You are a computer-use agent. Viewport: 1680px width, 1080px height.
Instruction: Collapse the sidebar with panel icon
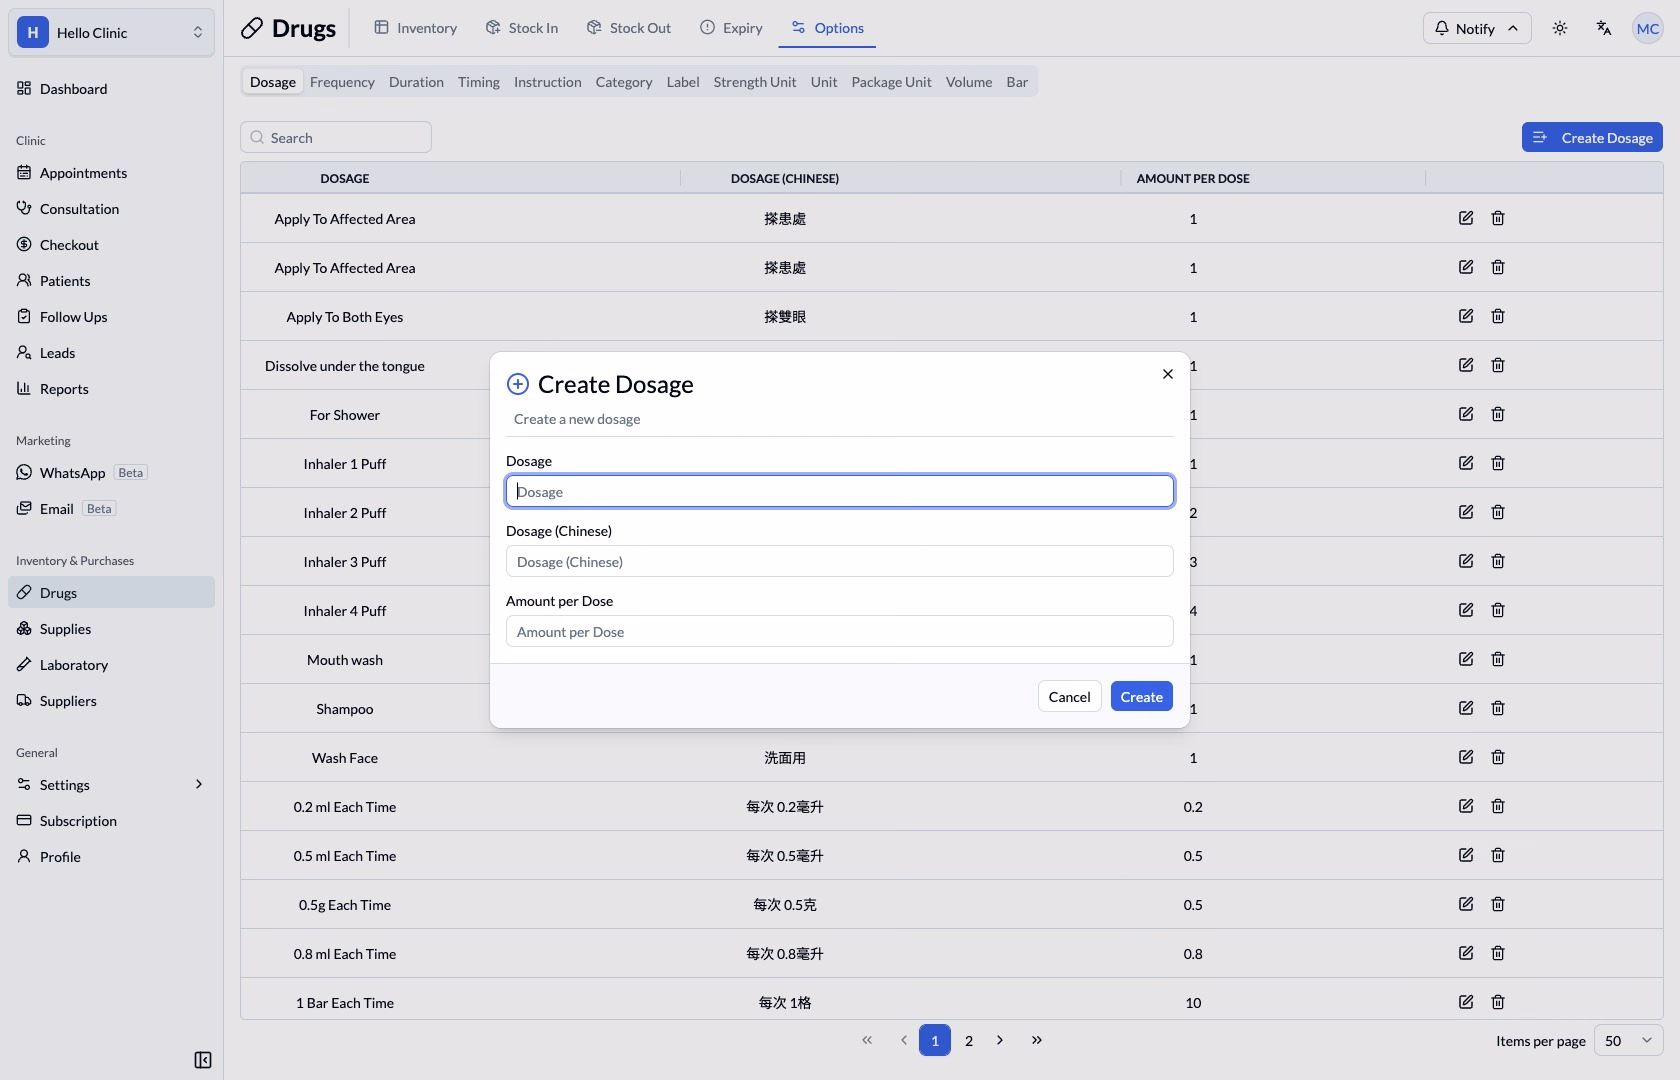(x=203, y=1060)
